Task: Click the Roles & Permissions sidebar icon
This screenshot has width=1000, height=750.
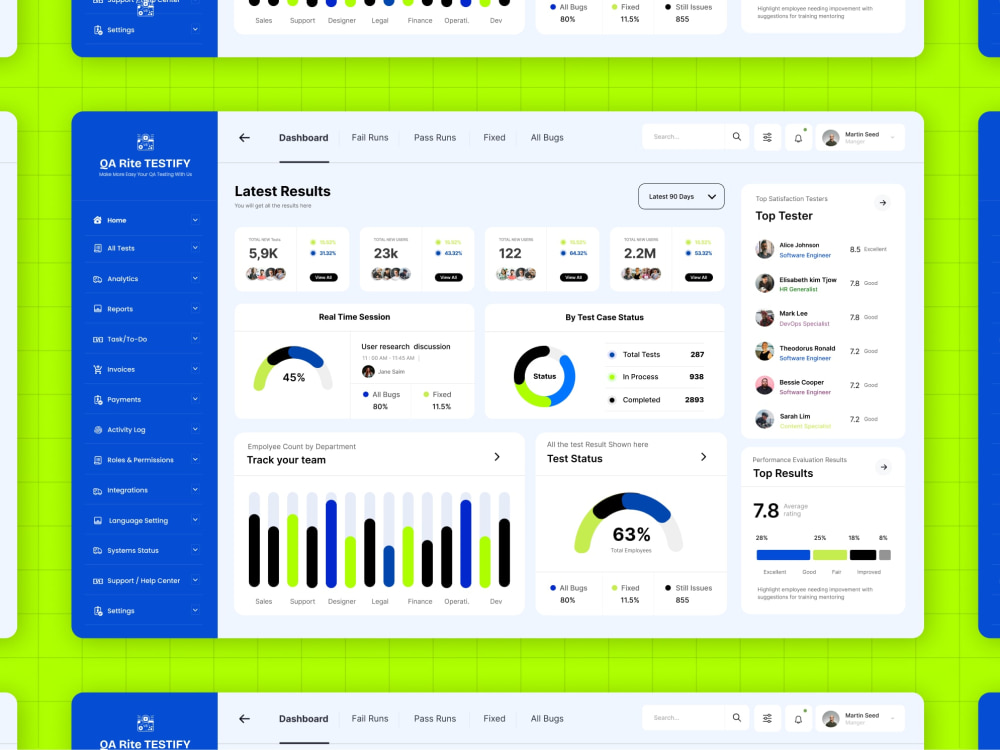Action: 98,460
